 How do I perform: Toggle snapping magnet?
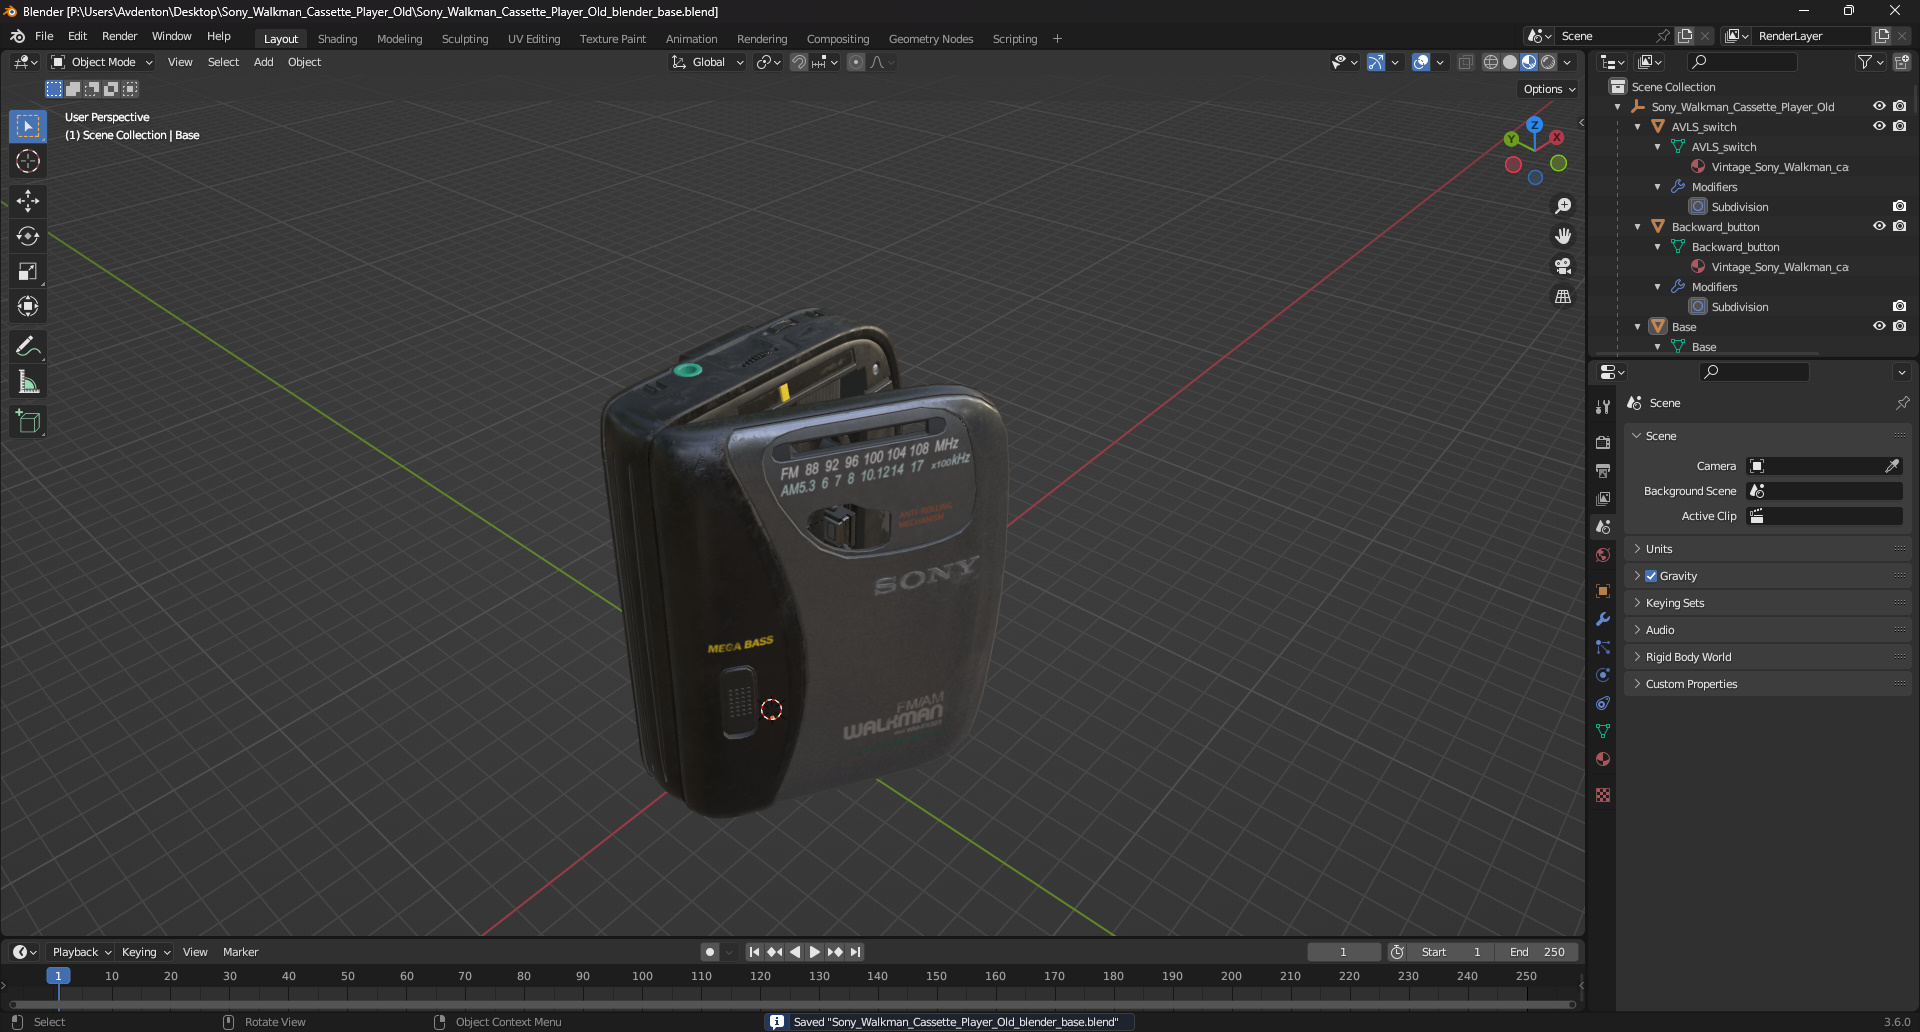799,62
